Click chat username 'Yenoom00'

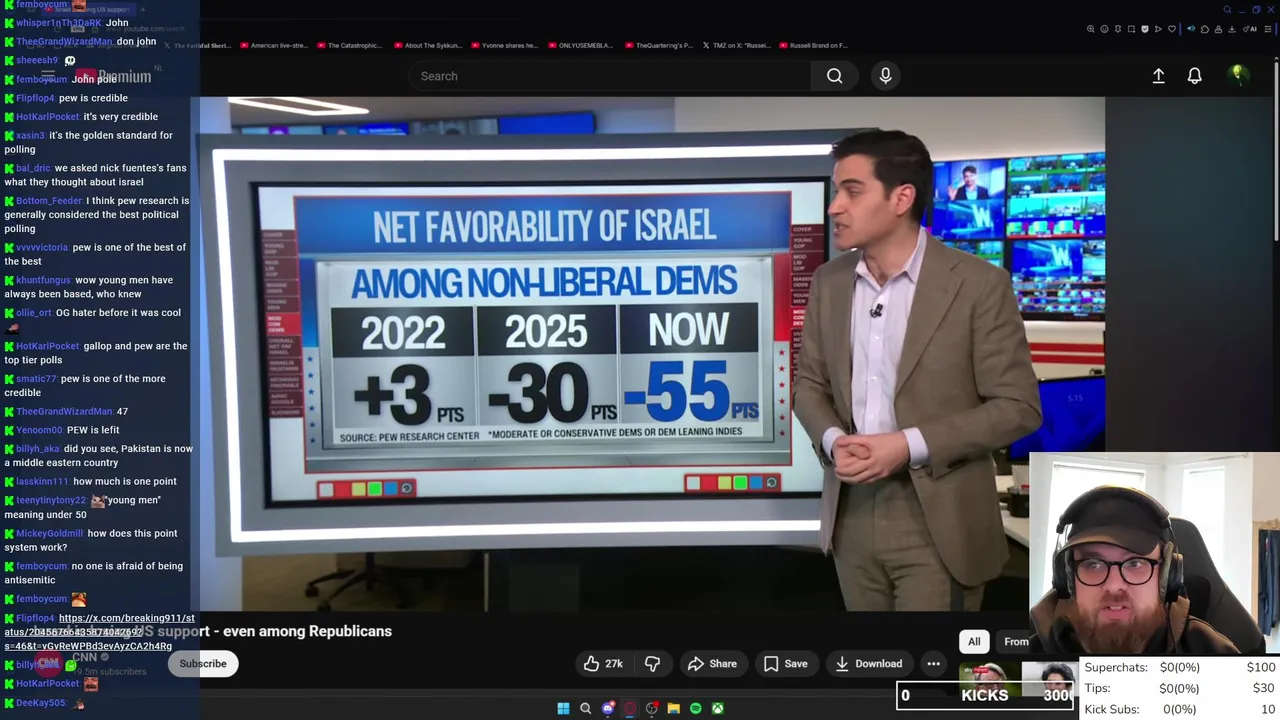click(39, 430)
